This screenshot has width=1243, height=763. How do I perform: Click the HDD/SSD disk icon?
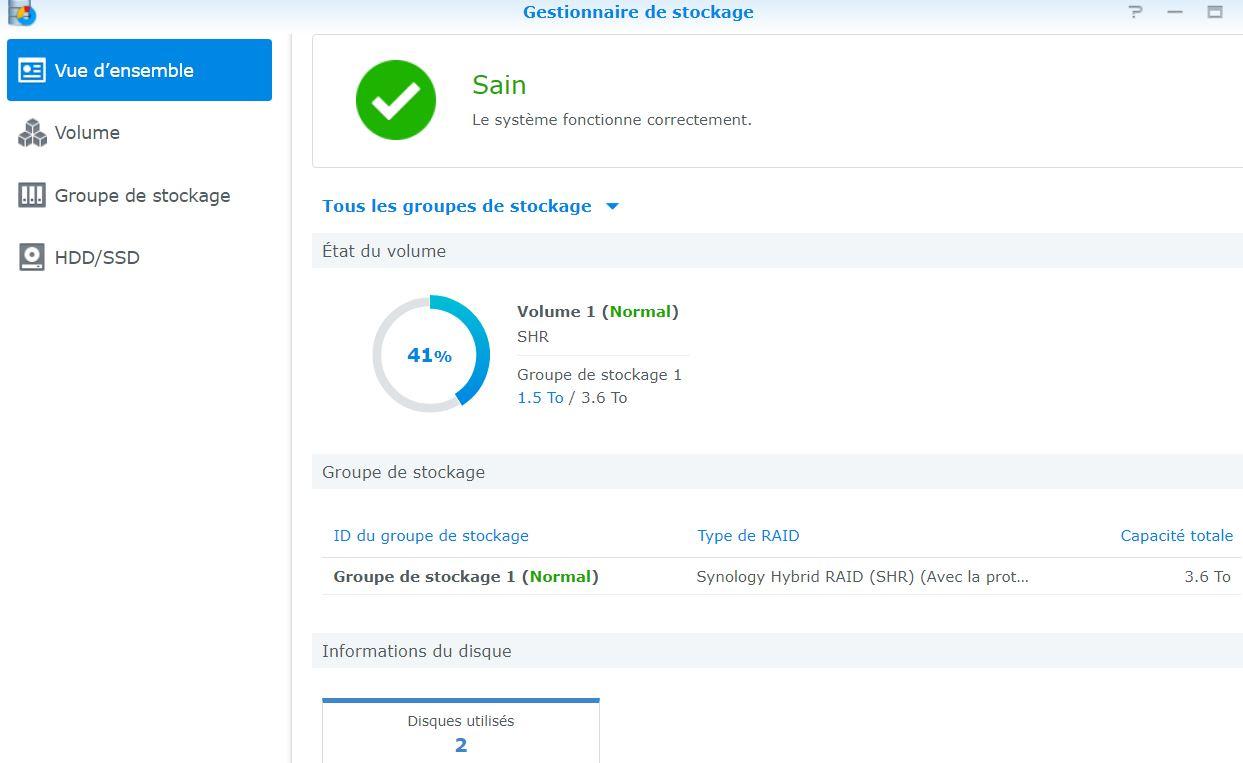(x=32, y=257)
